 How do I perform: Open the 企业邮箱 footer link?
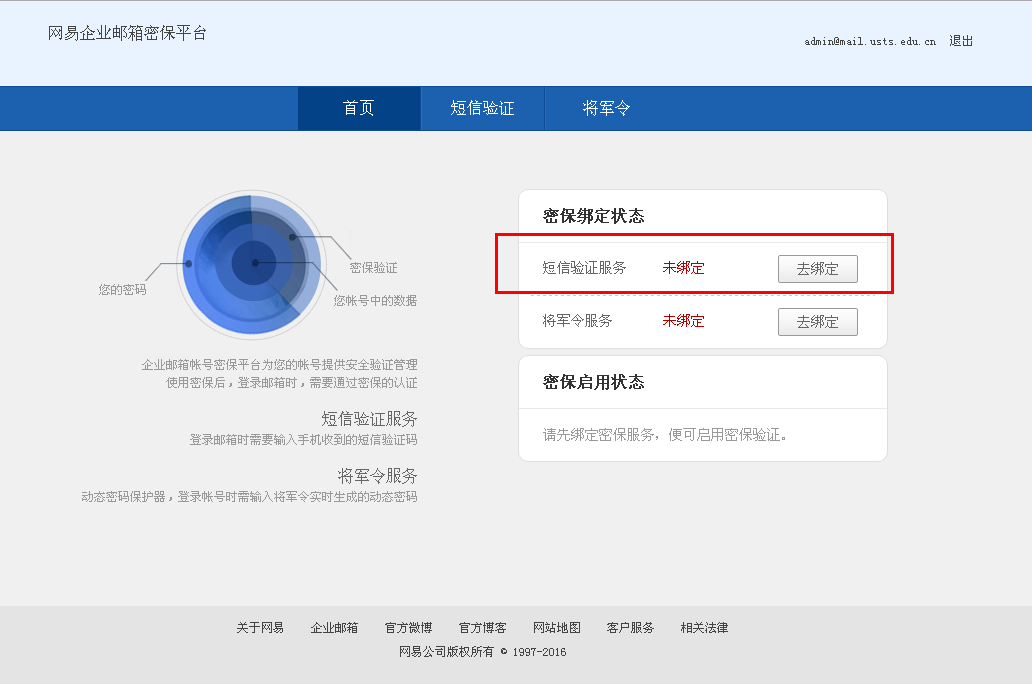pos(334,628)
